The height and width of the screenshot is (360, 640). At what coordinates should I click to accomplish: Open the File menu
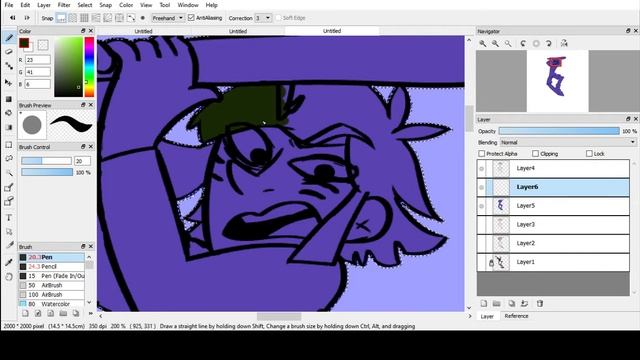(x=9, y=5)
